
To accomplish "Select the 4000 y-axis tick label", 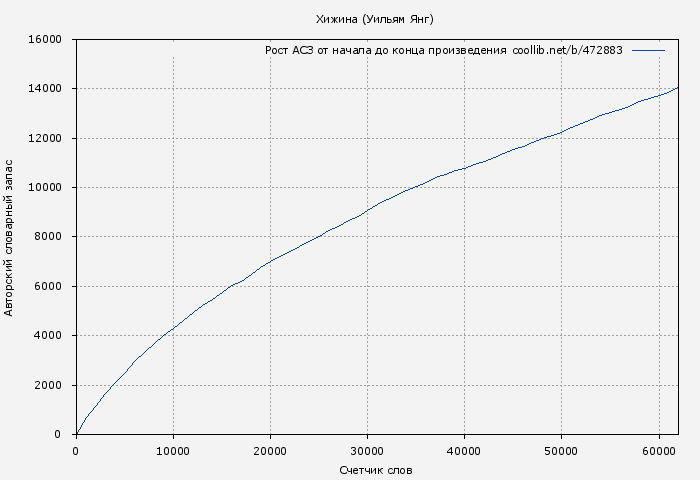I will (49, 336).
